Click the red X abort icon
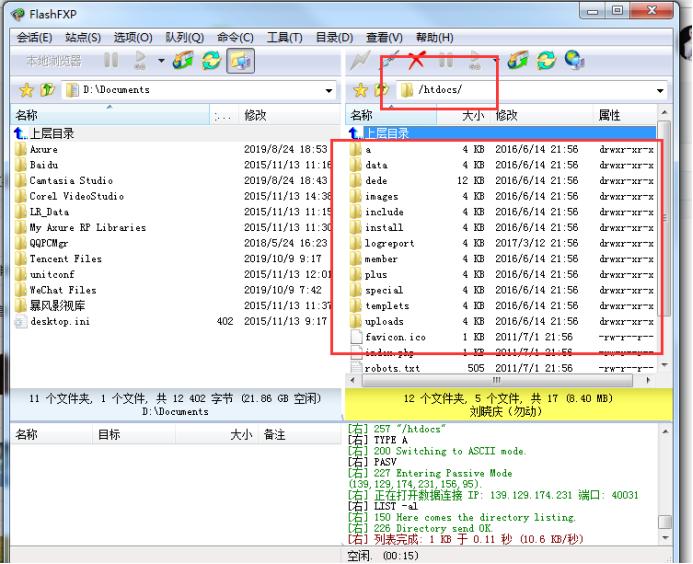The height and width of the screenshot is (564, 693). coord(416,60)
